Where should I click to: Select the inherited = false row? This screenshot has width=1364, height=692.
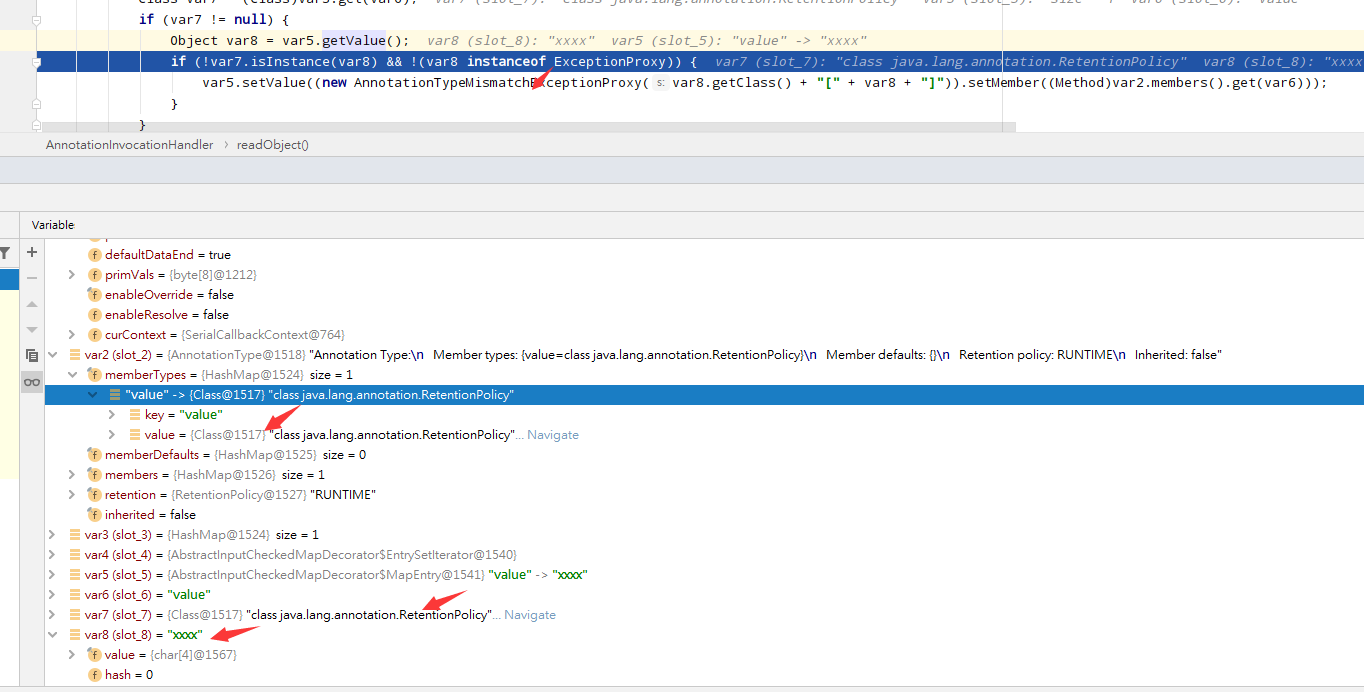704,515
